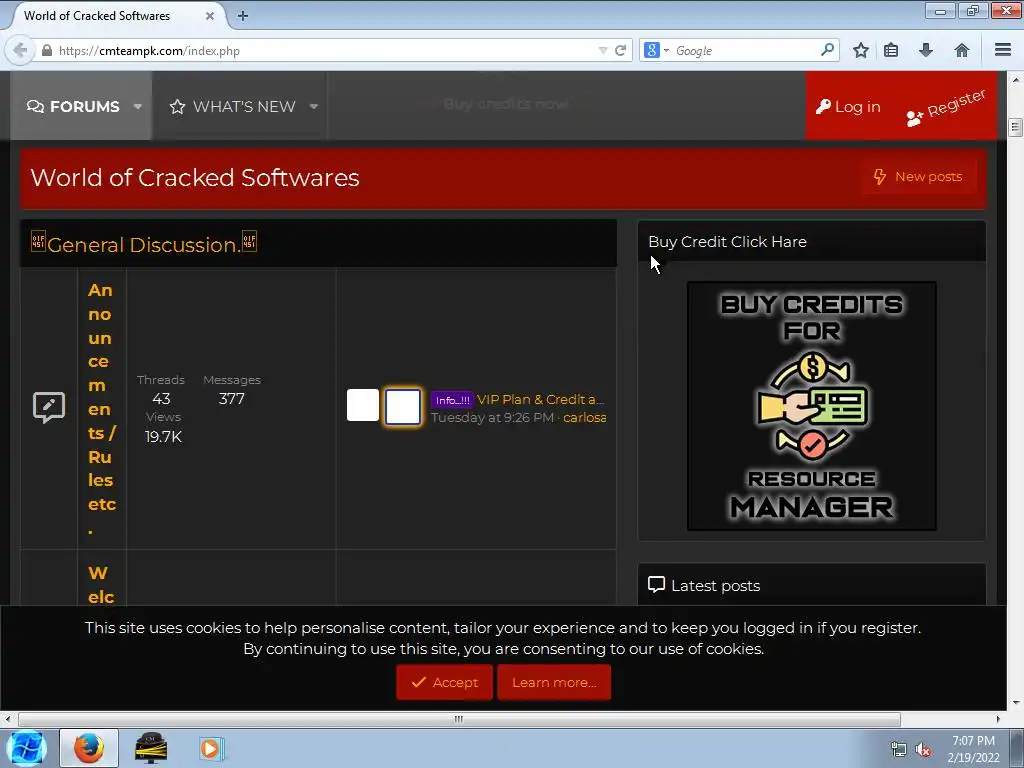This screenshot has width=1024, height=768.
Task: Click the Buy credits now banner text
Action: (x=506, y=104)
